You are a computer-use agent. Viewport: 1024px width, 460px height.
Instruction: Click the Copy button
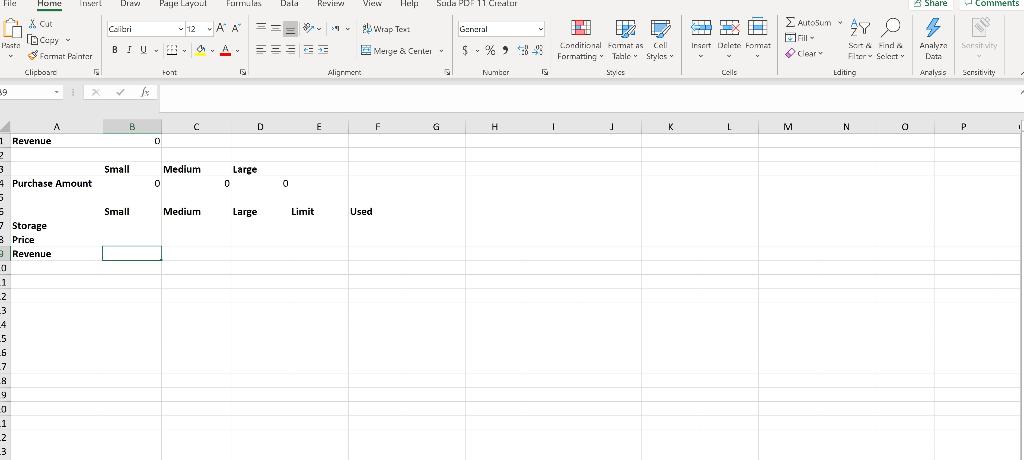[44, 40]
